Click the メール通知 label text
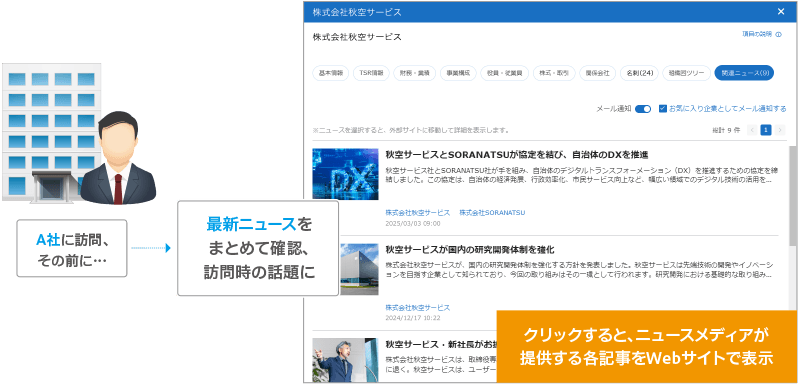 614,109
